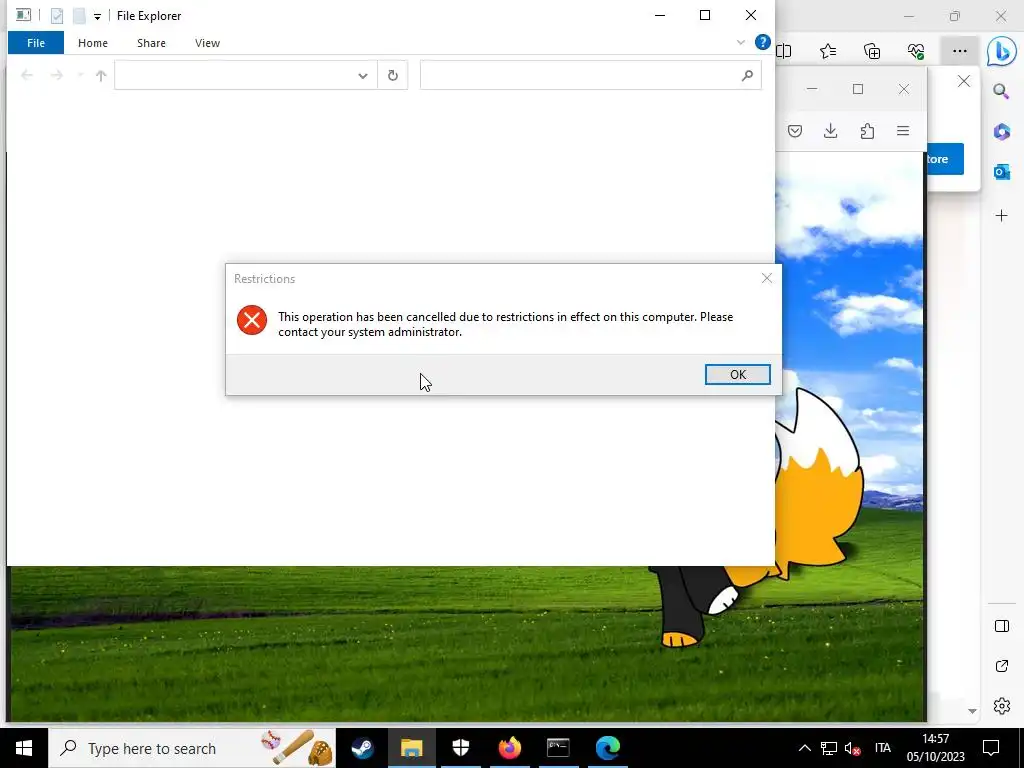Open the File tab in File Explorer
This screenshot has height=768, width=1024.
coord(36,43)
